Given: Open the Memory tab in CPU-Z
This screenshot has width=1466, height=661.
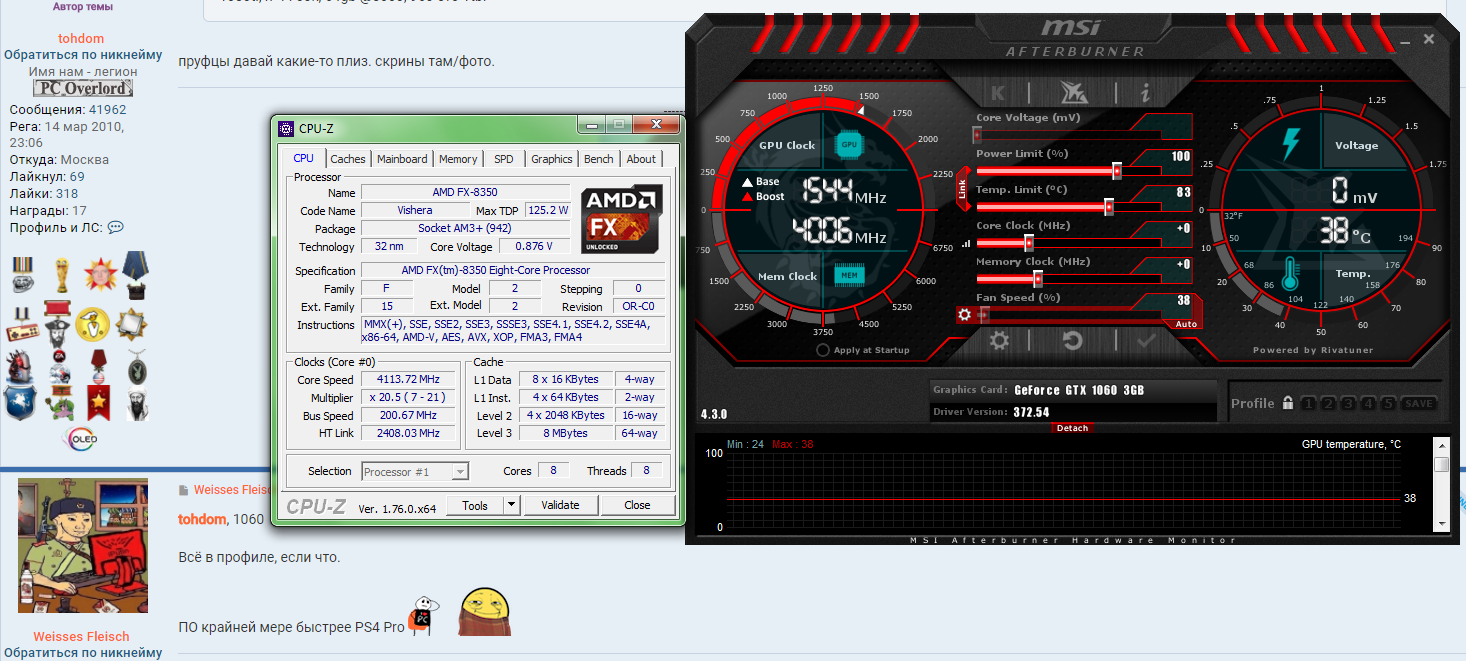Looking at the screenshot, I should pyautogui.click(x=458, y=159).
